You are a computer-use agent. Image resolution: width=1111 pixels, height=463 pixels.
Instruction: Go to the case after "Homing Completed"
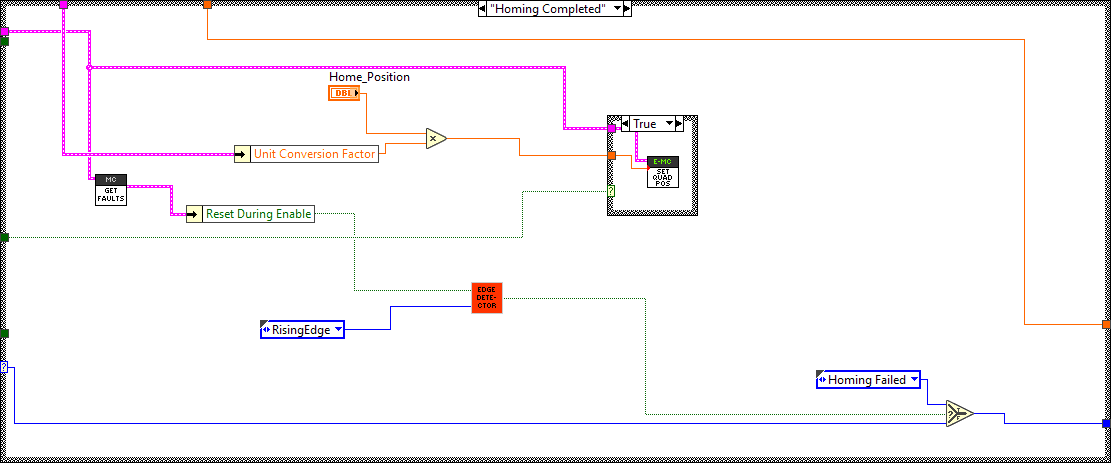(x=629, y=8)
